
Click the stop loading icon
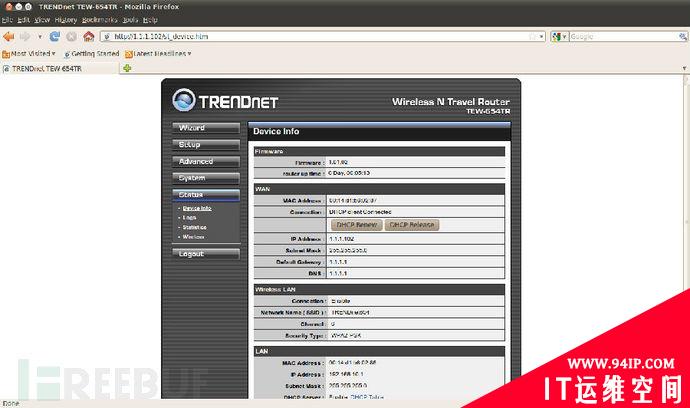[71, 37]
